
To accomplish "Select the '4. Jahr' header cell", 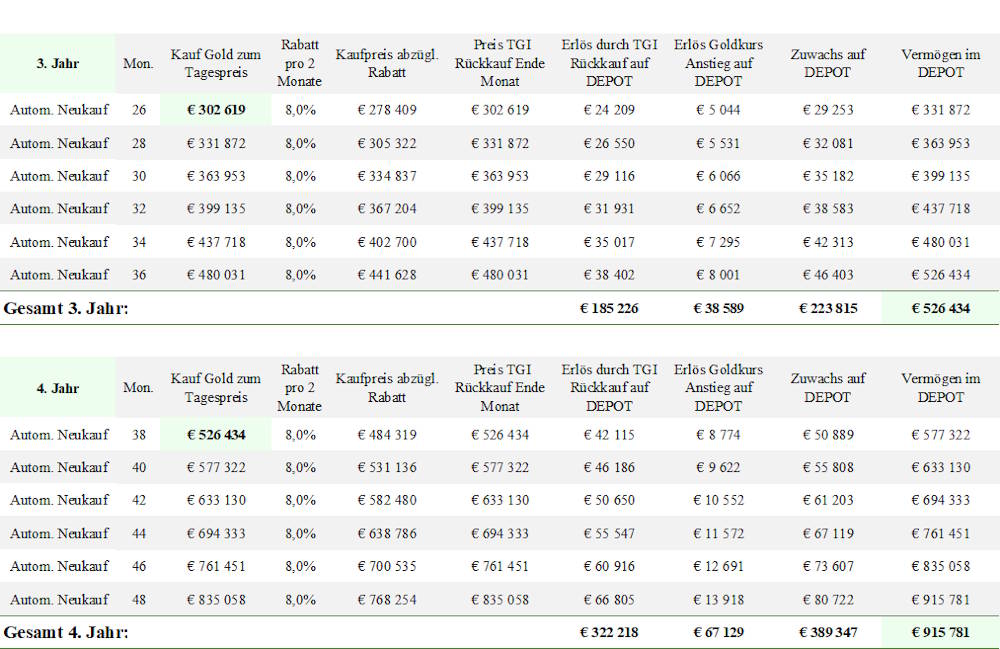I will click(x=57, y=388).
